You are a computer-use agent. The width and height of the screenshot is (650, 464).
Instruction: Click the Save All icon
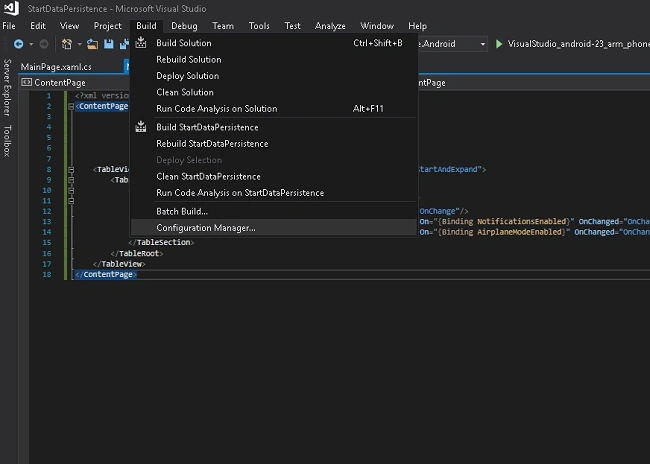[x=124, y=44]
